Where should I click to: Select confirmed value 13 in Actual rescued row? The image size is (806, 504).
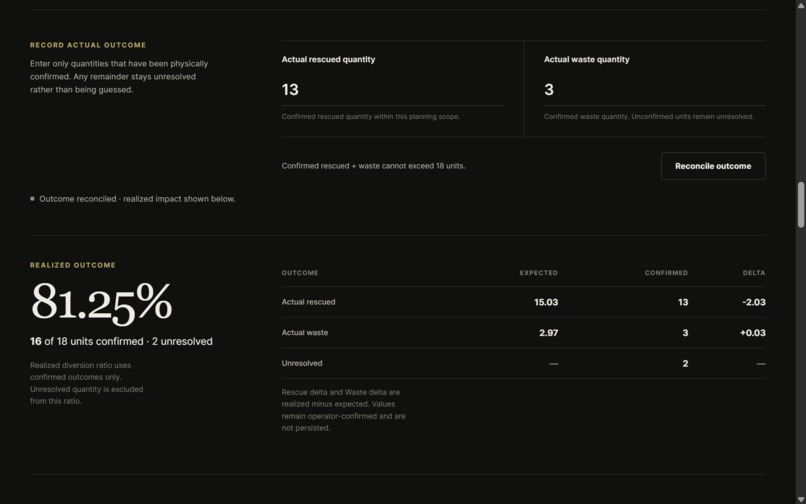(683, 302)
